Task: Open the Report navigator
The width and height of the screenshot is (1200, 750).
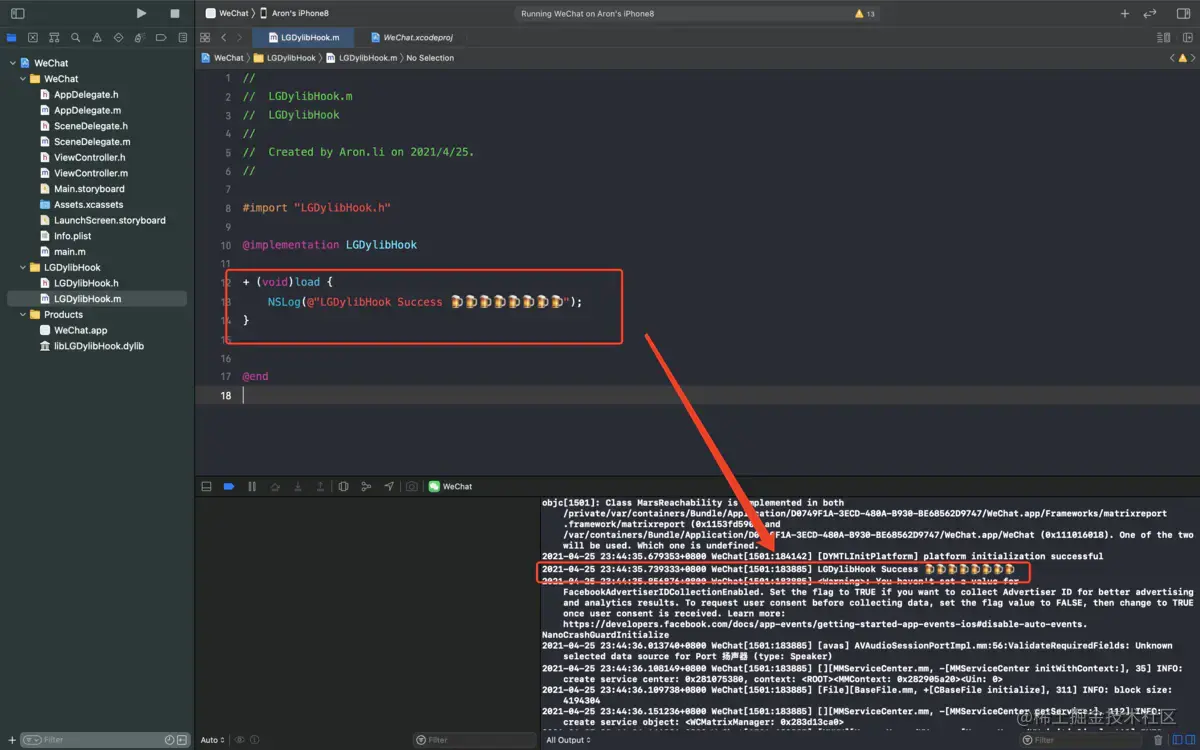Action: click(182, 37)
